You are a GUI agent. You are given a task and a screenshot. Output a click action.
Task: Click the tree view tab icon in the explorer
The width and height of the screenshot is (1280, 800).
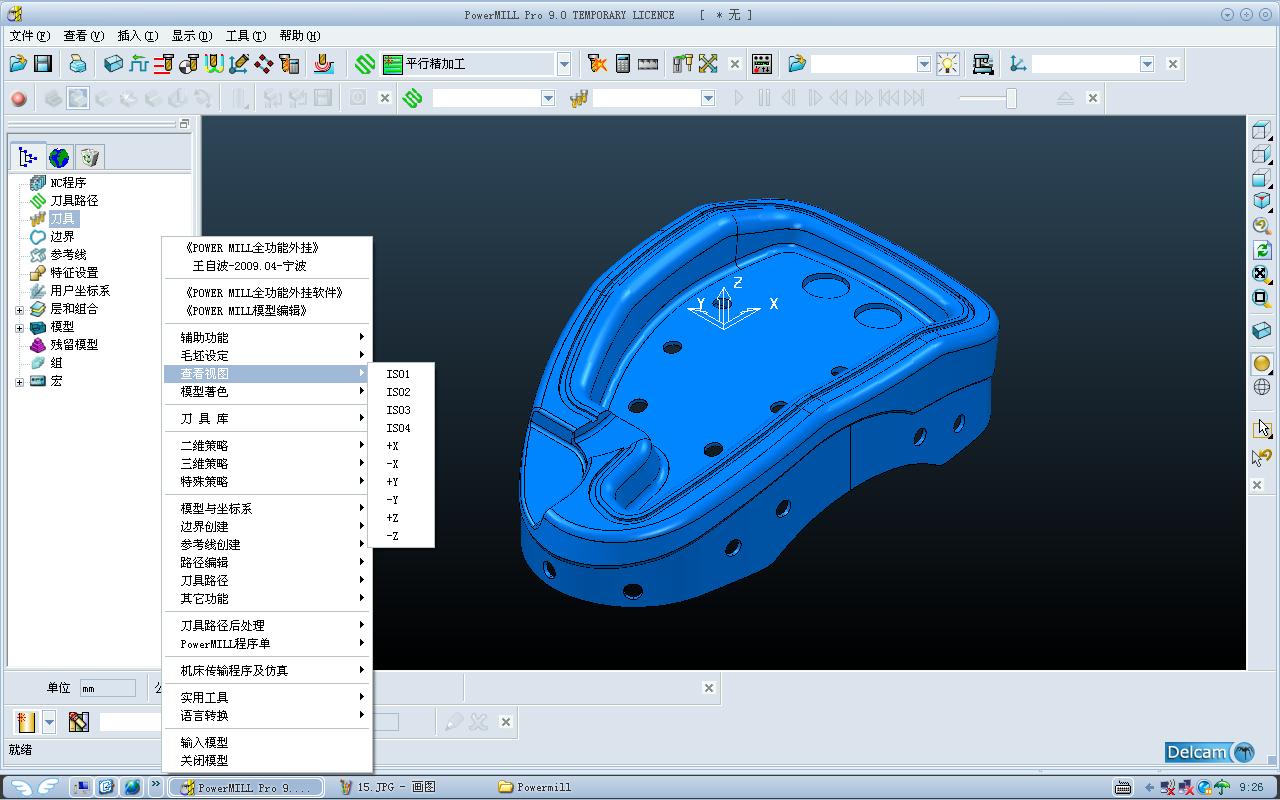point(28,157)
